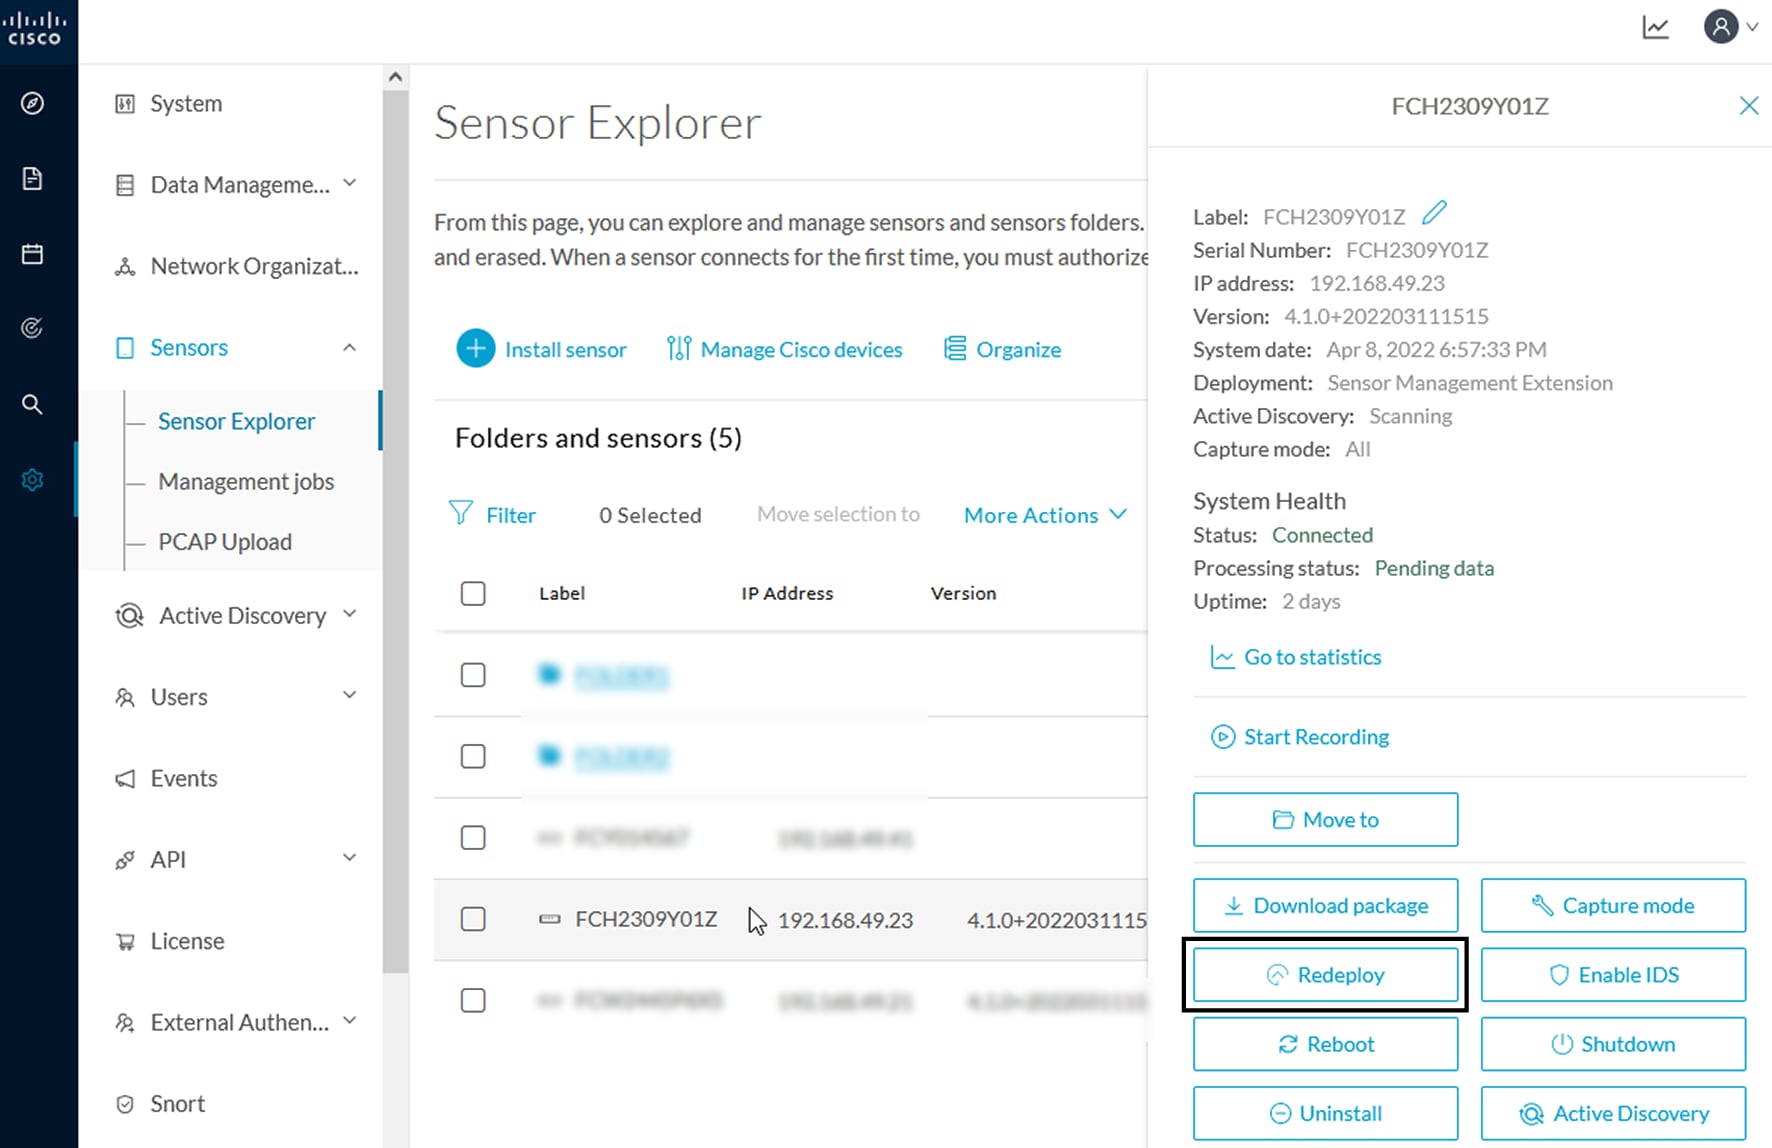Edit the sensor label with the pencil icon
The width and height of the screenshot is (1772, 1148).
(x=1435, y=212)
